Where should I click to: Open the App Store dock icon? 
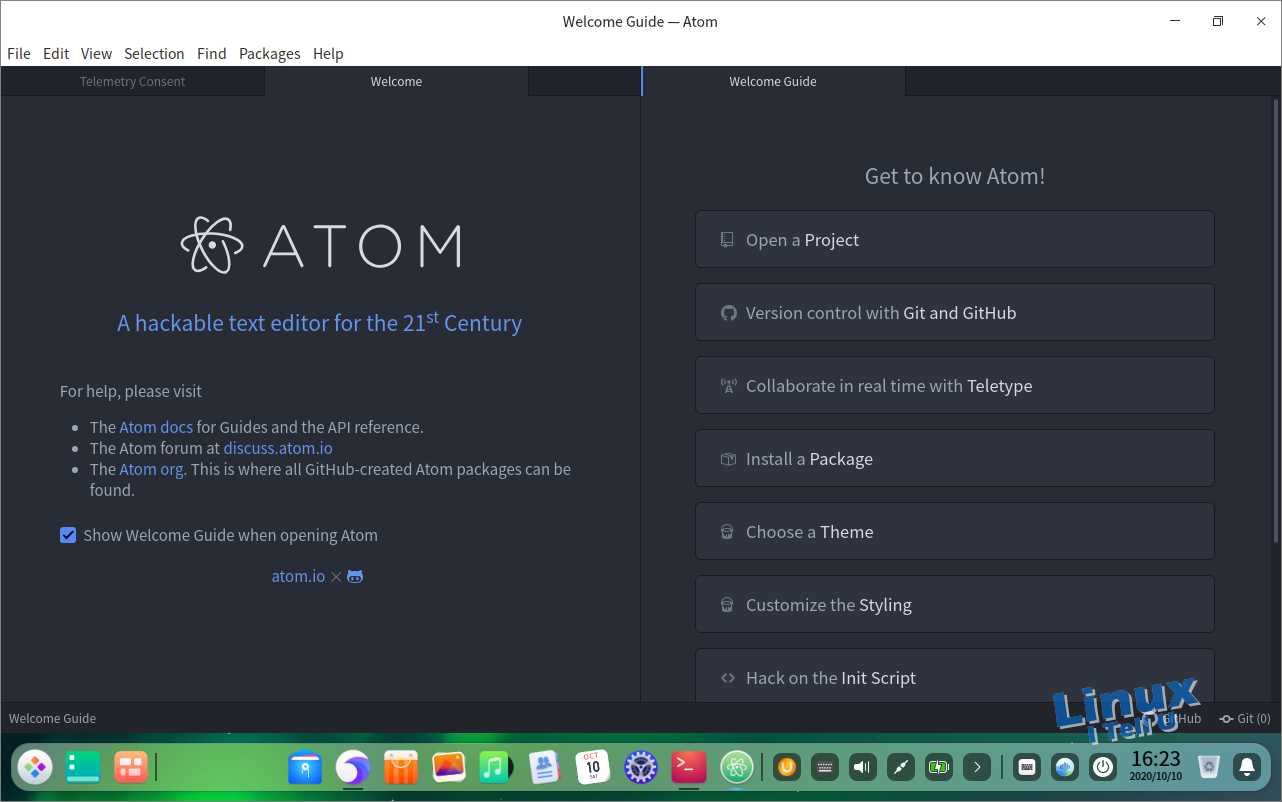(400, 767)
